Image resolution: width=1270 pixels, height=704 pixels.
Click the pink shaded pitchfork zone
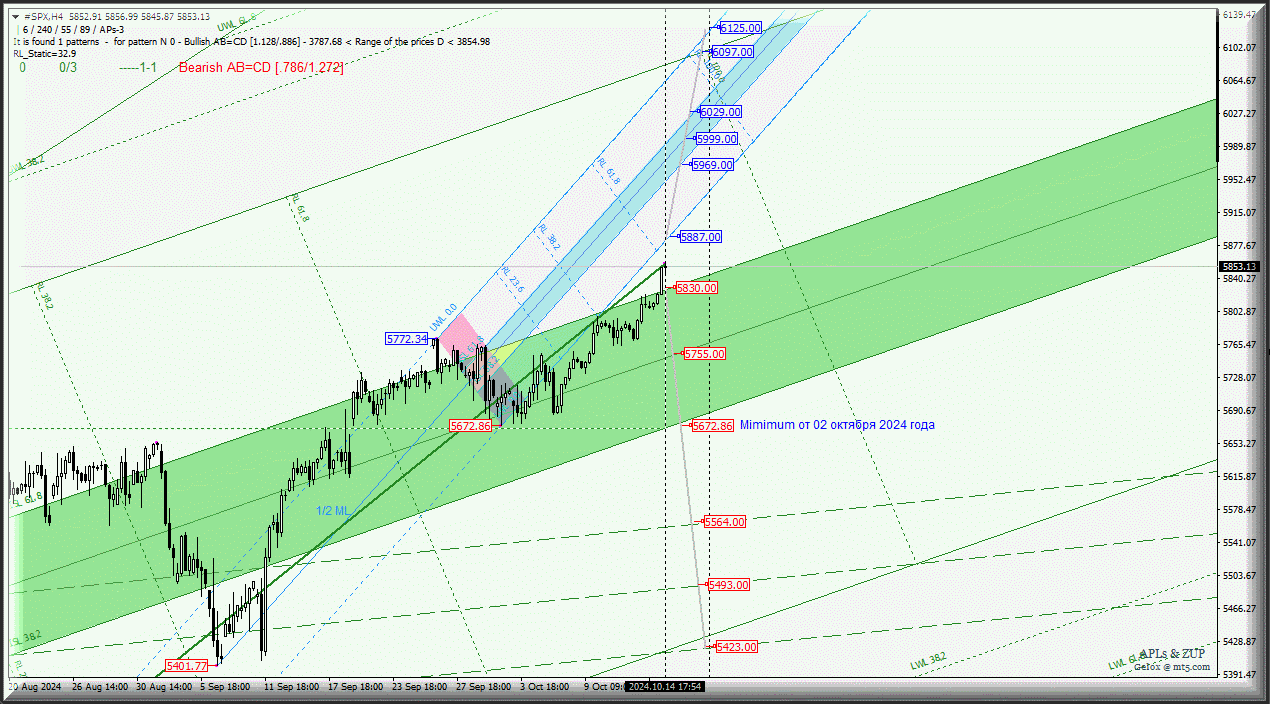point(456,337)
